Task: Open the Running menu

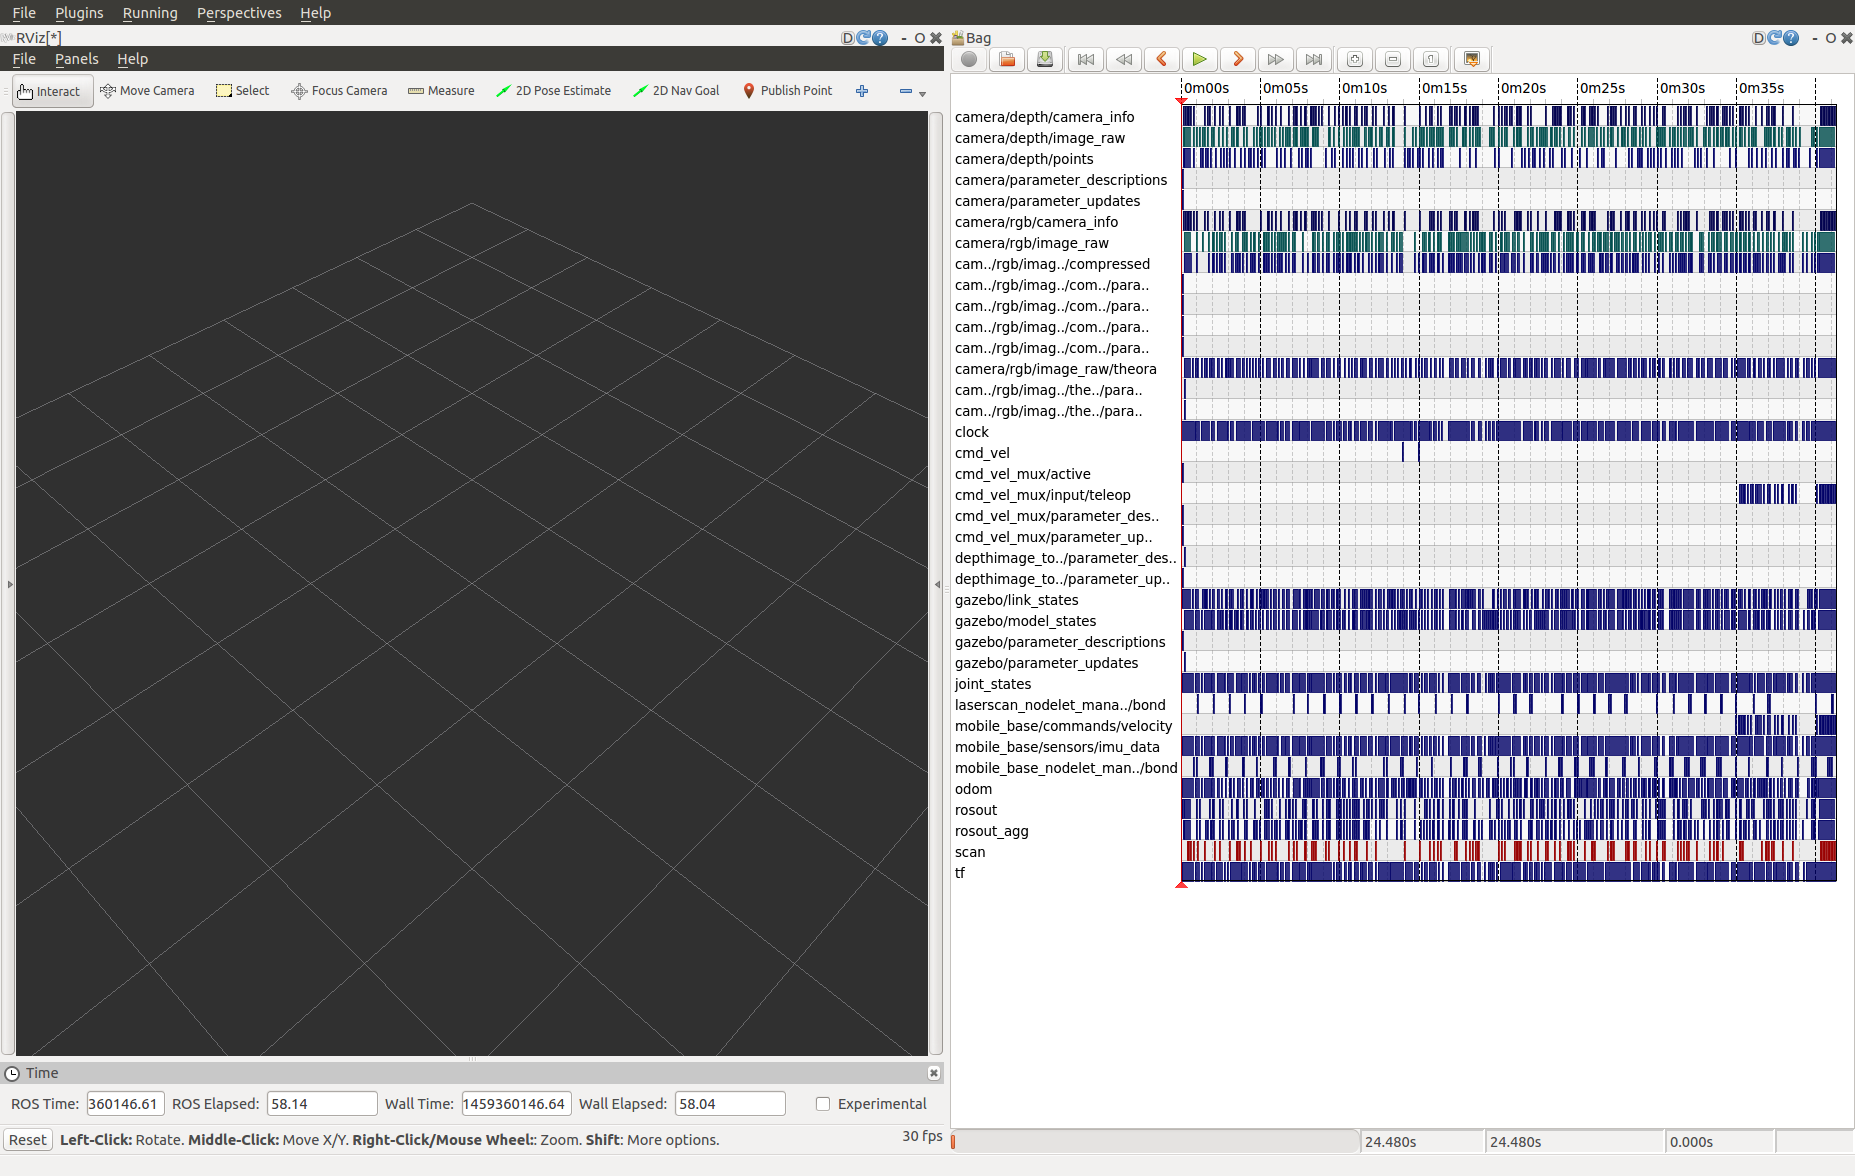Action: click(150, 13)
